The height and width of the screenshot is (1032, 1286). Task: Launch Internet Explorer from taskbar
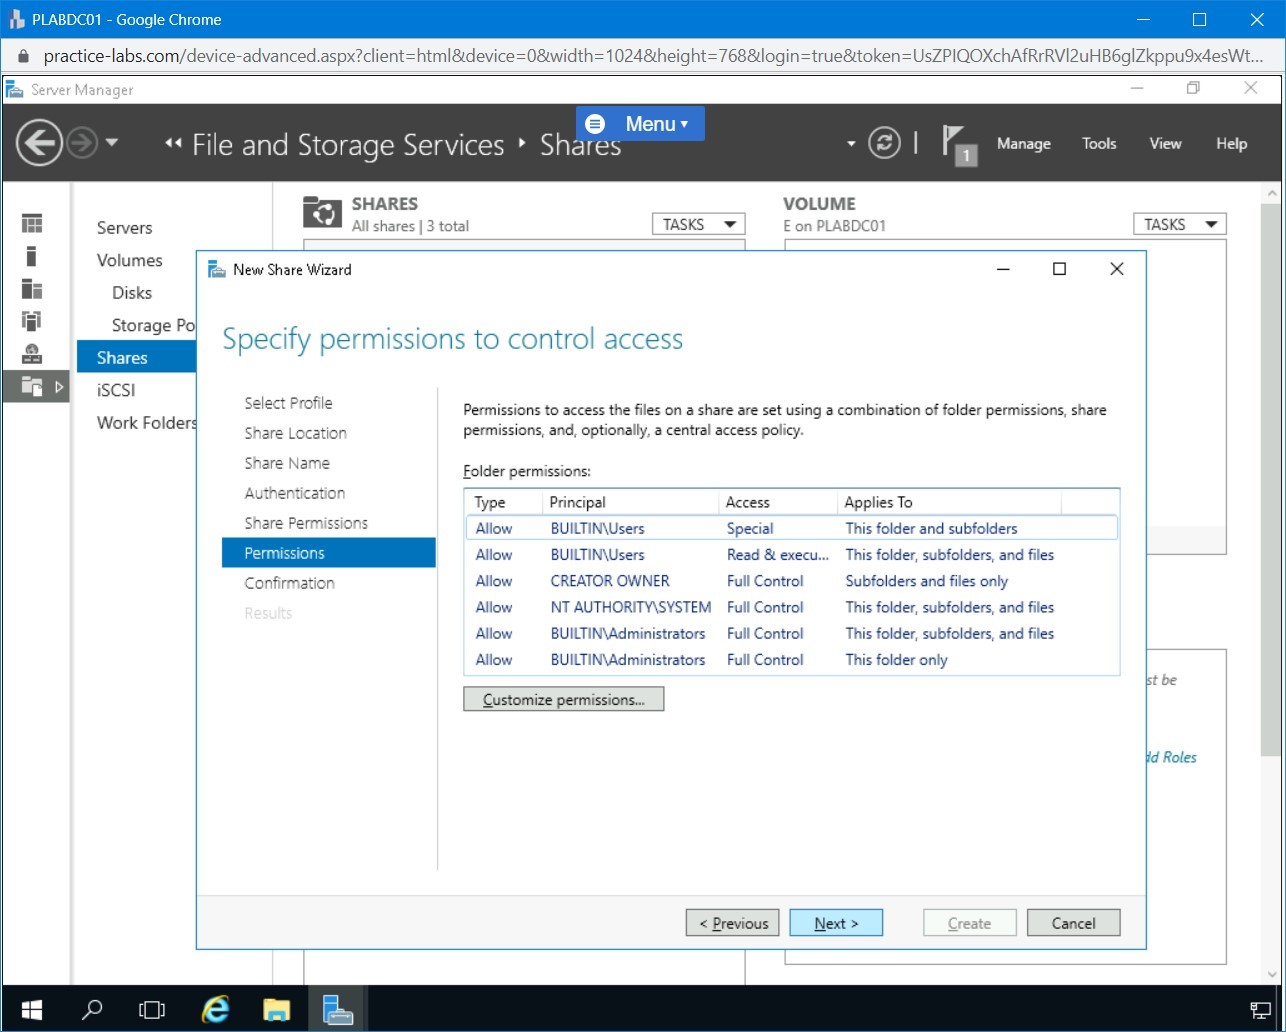pyautogui.click(x=215, y=1009)
